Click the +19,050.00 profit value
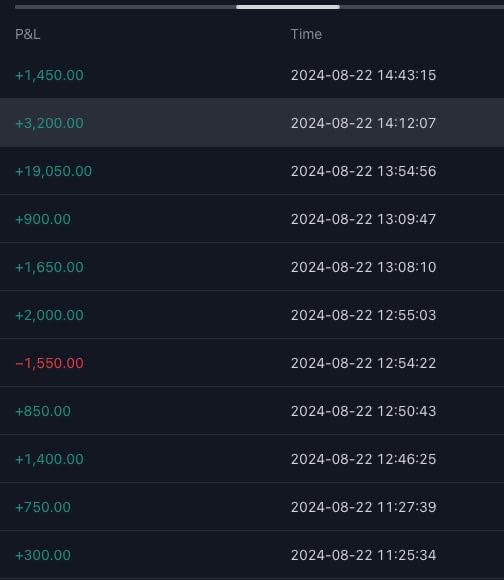 coord(53,171)
